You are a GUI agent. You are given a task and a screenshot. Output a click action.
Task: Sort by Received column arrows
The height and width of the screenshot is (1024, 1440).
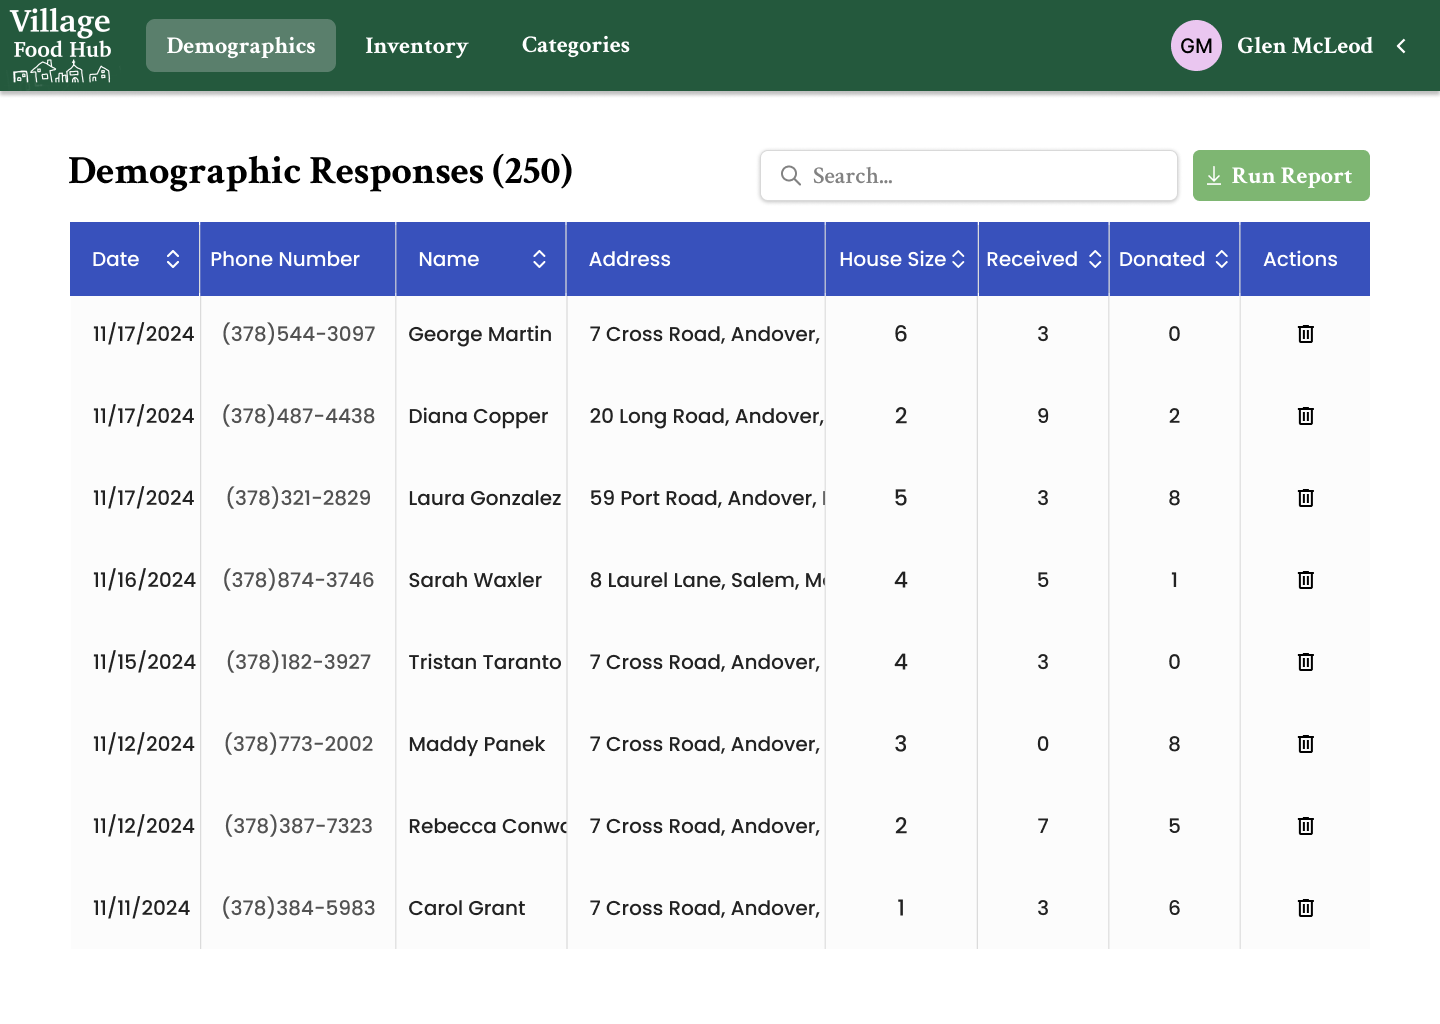click(1095, 259)
